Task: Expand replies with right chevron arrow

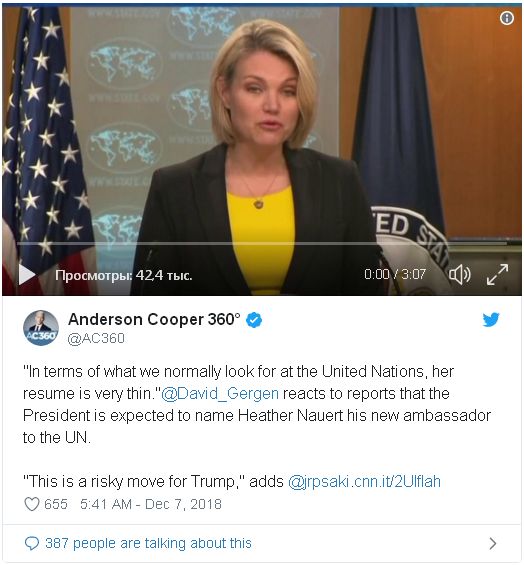Action: 493,543
